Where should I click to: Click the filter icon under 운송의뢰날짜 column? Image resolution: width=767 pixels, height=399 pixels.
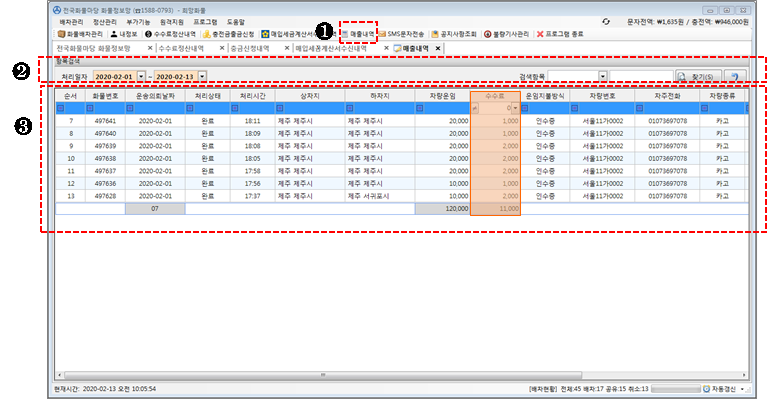[130, 108]
